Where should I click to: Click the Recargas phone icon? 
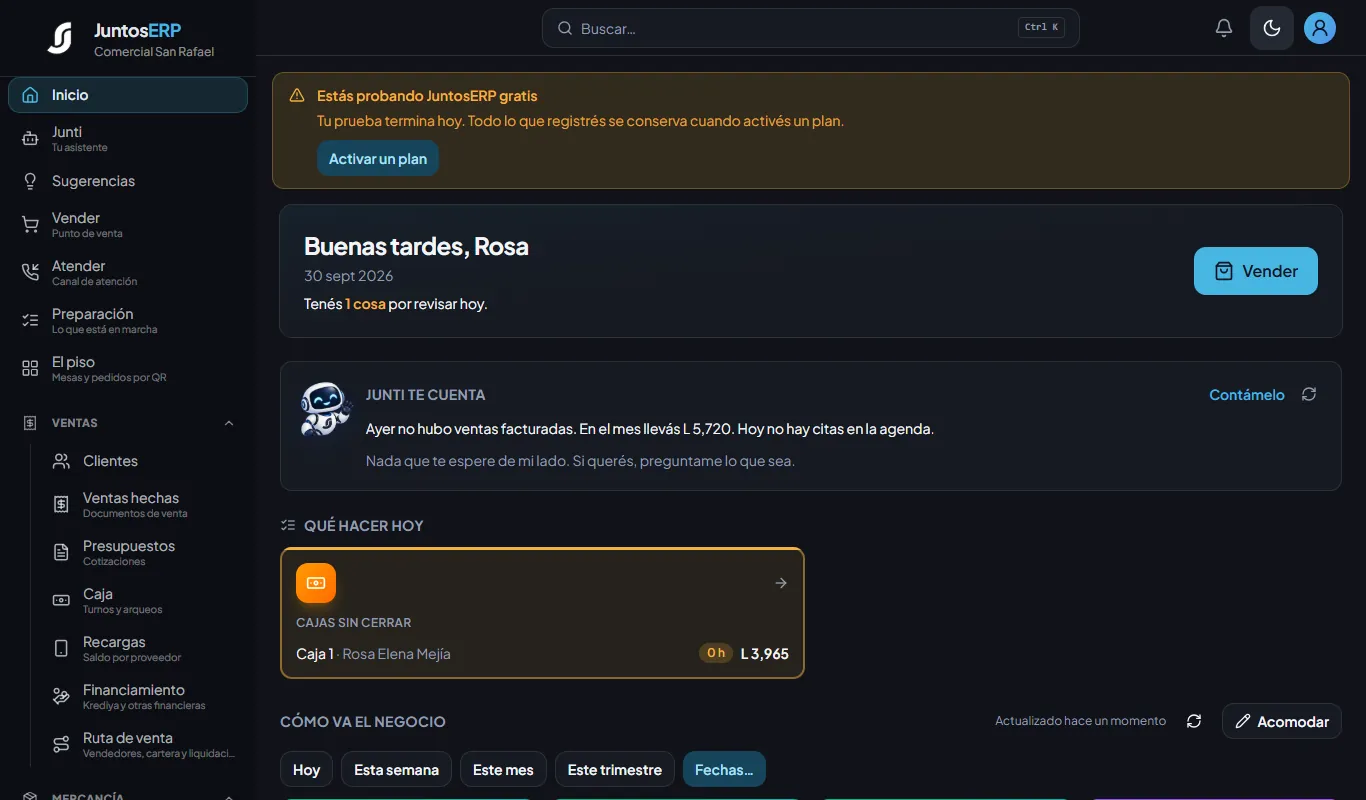62,649
